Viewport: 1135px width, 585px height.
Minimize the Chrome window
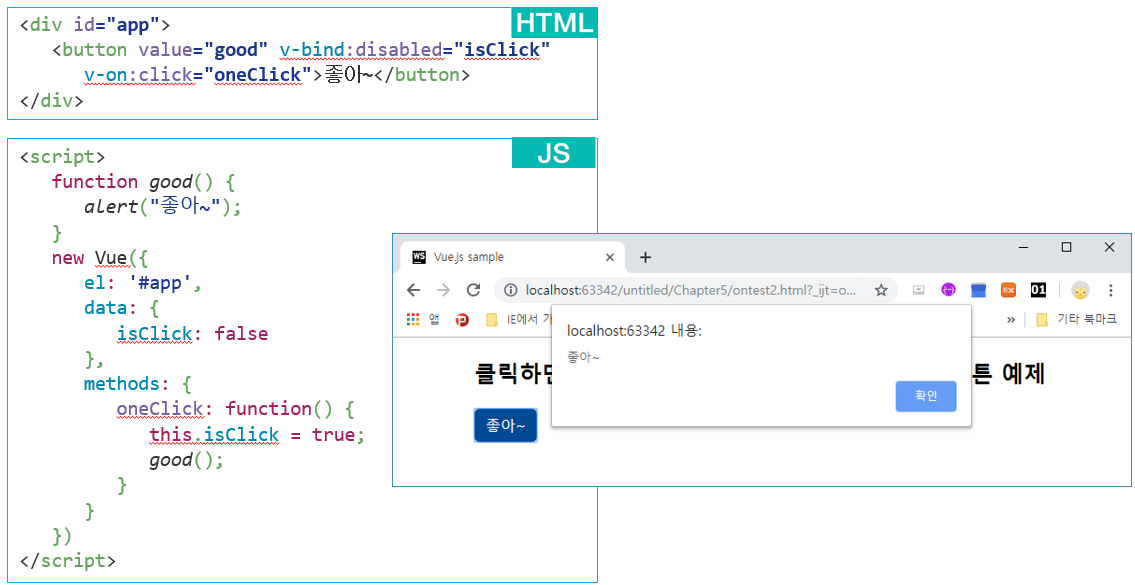point(1024,248)
